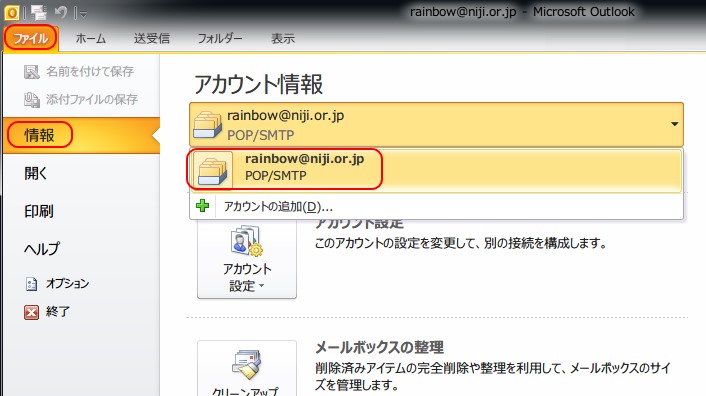Open the account selector dropdown arrow
The image size is (706, 396).
tap(674, 124)
